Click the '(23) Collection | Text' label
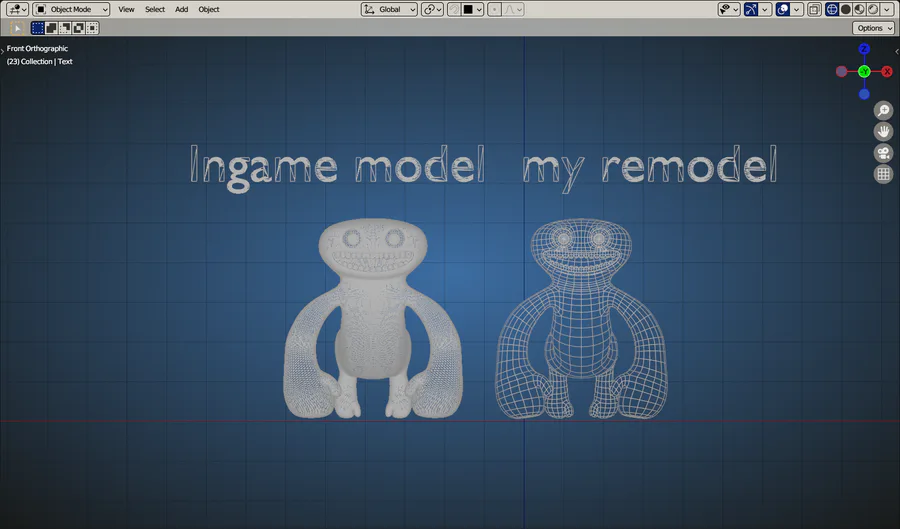This screenshot has height=529, width=900. [x=40, y=61]
